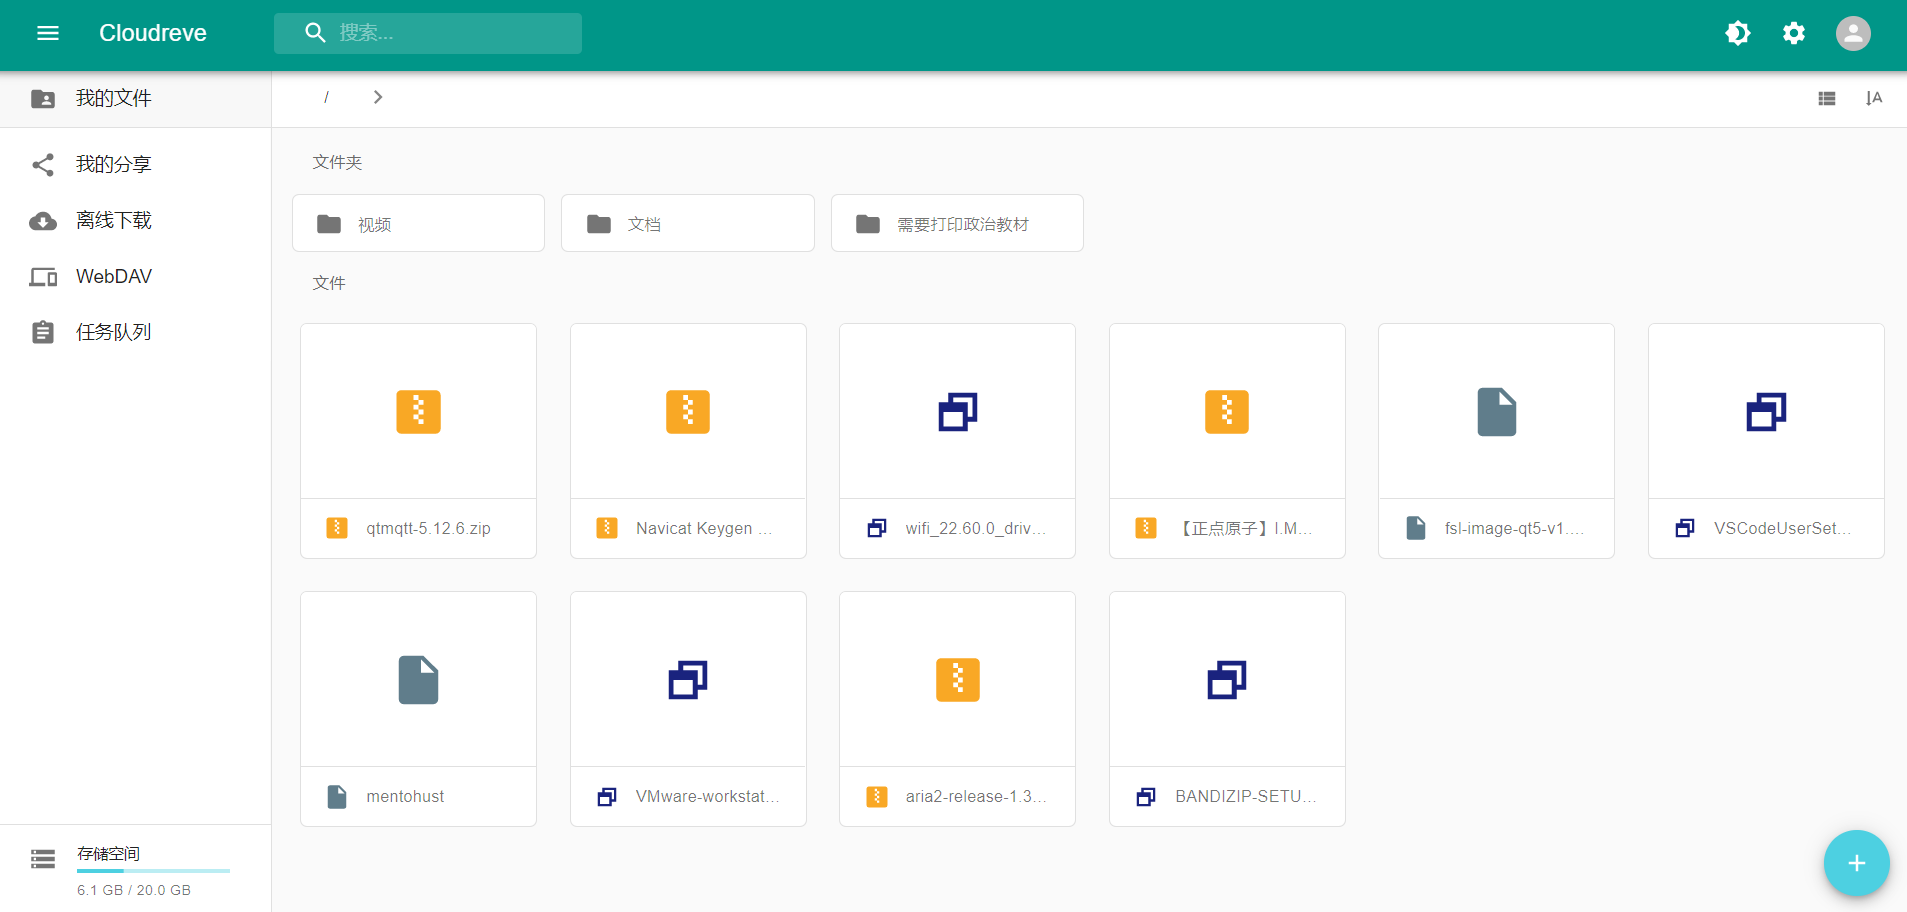This screenshot has height=912, width=1907.
Task: Open the hamburger navigation menu
Action: [x=48, y=33]
